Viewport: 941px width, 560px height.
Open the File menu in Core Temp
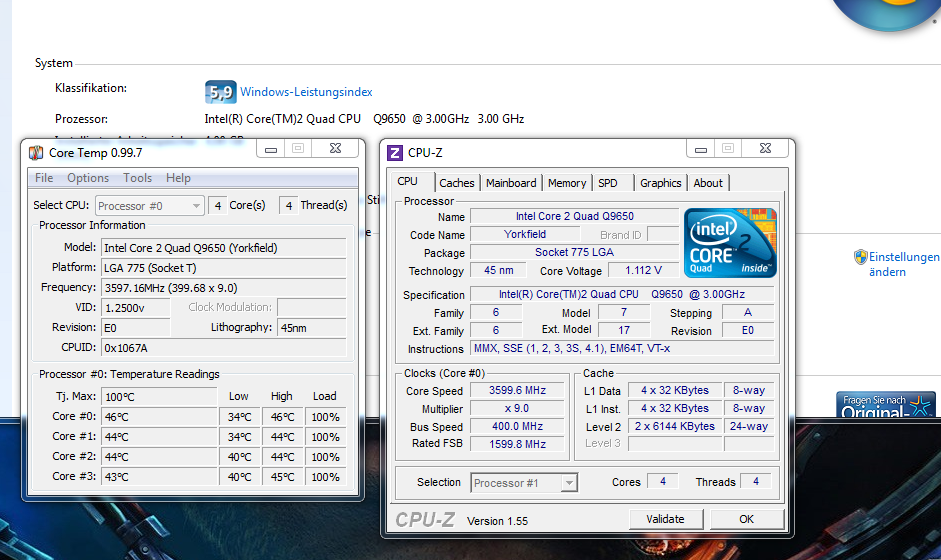click(44, 178)
